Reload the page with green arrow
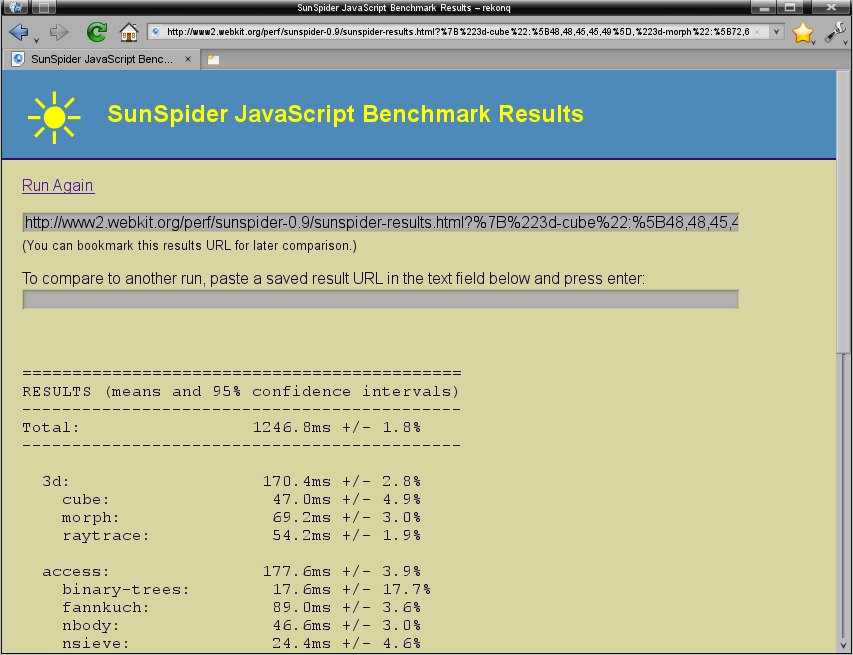Image resolution: width=853 pixels, height=655 pixels. 97,32
